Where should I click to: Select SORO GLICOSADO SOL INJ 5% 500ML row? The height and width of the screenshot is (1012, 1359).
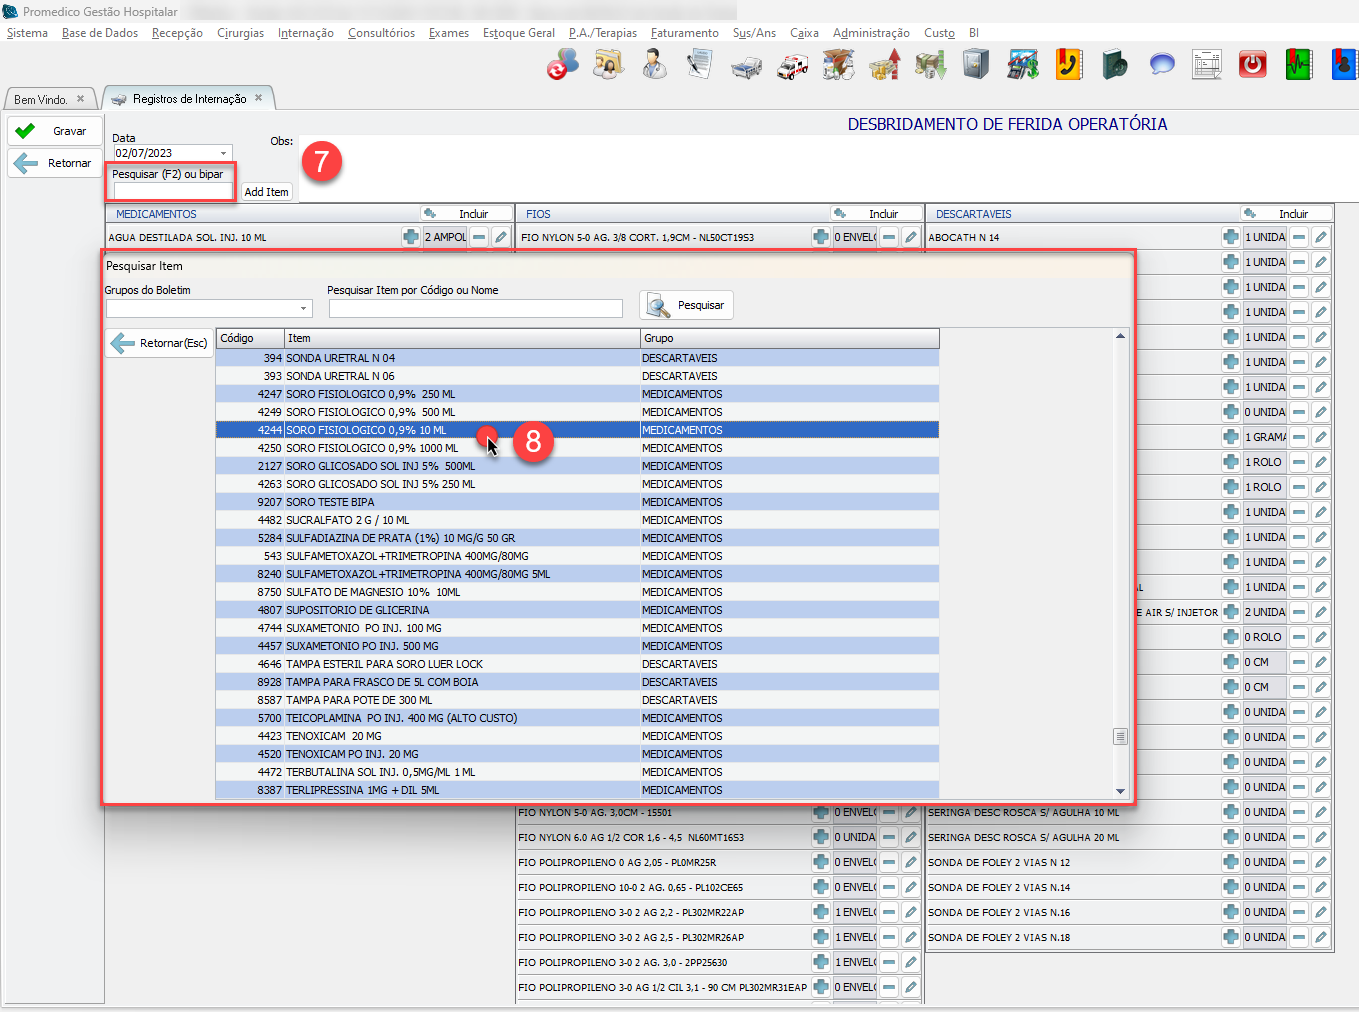click(380, 466)
